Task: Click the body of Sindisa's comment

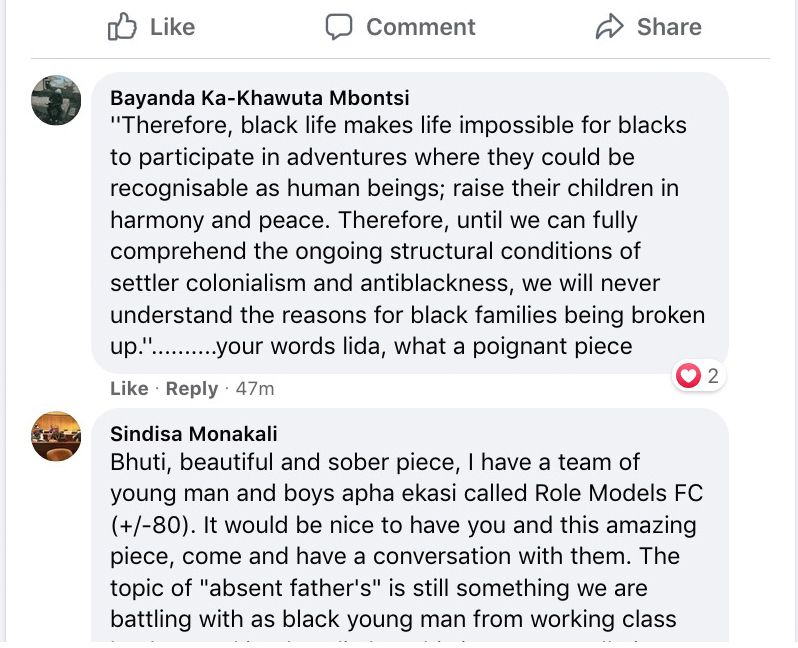Action: point(400,540)
